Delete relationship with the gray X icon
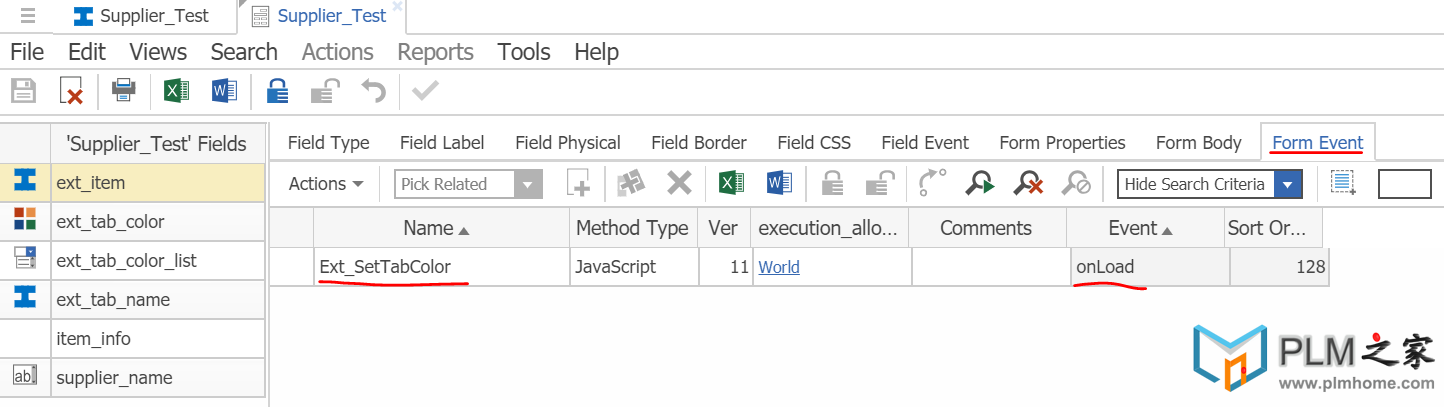Screen dimensions: 1444x407 click(680, 183)
